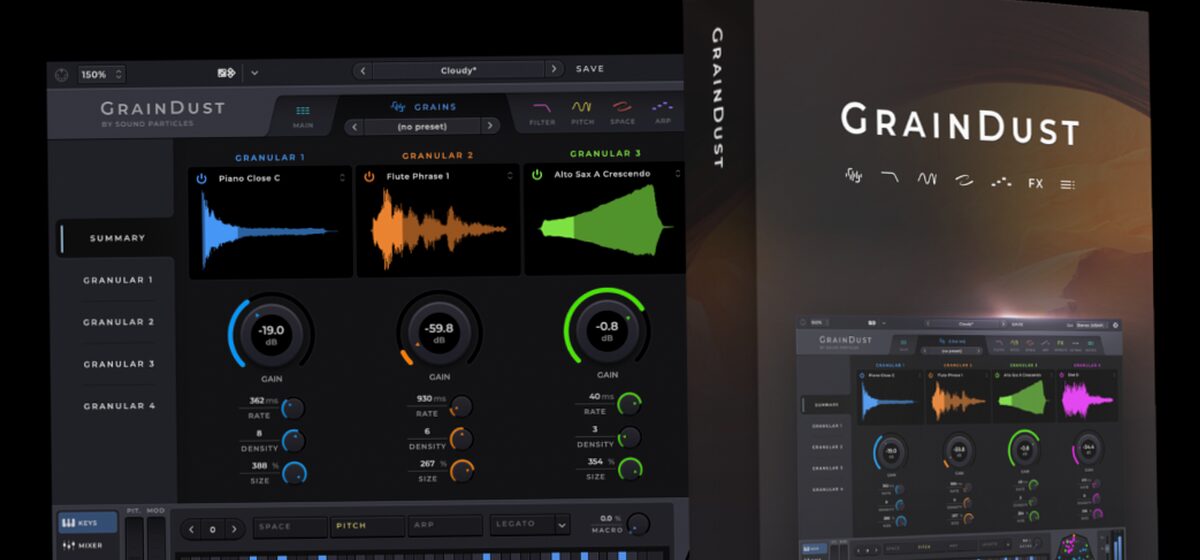Select GRANULAR 2 in the left sidebar
This screenshot has height=560, width=1200.
pos(117,322)
